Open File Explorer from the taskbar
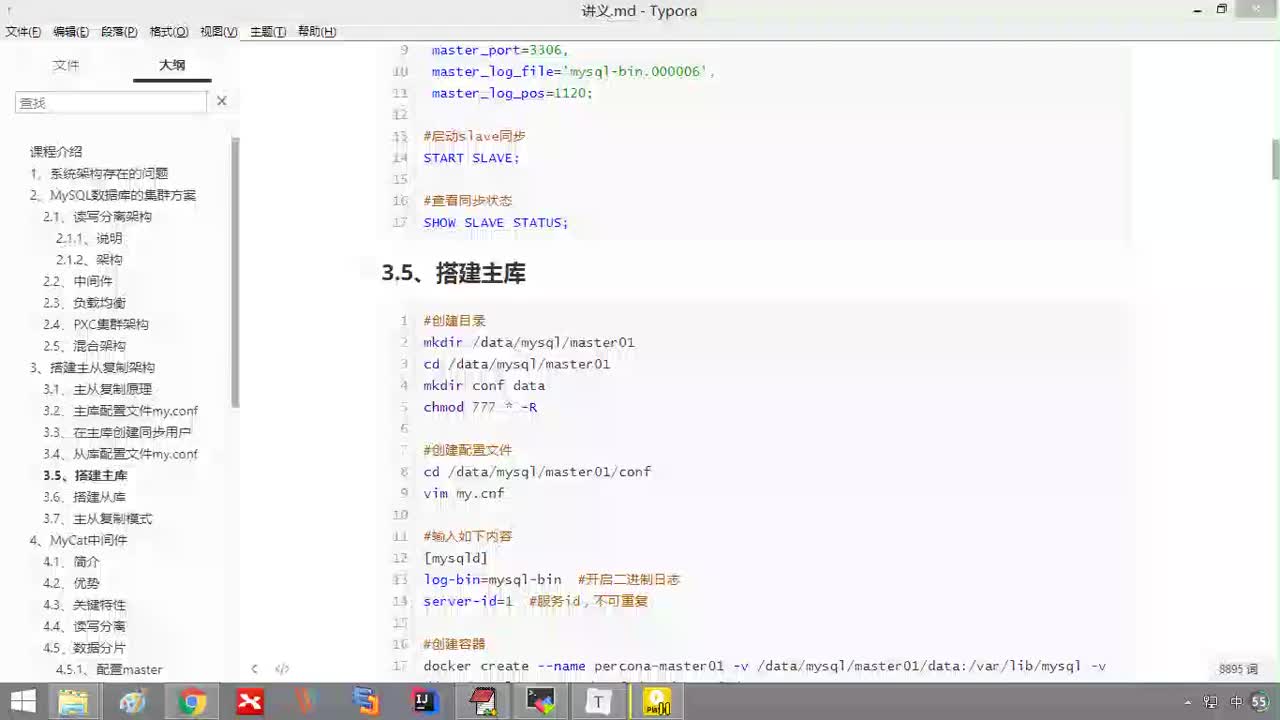This screenshot has width=1280, height=720. click(73, 702)
